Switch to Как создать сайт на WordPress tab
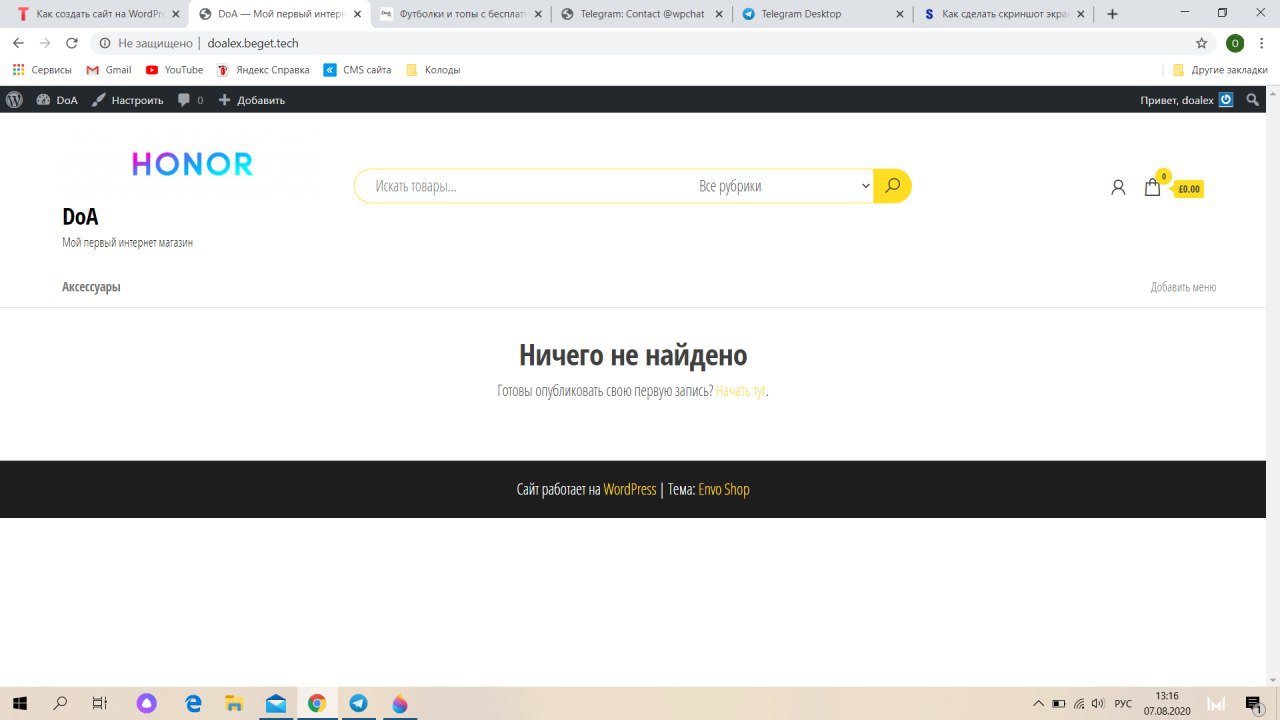Image resolution: width=1280 pixels, height=720 pixels. pos(98,14)
